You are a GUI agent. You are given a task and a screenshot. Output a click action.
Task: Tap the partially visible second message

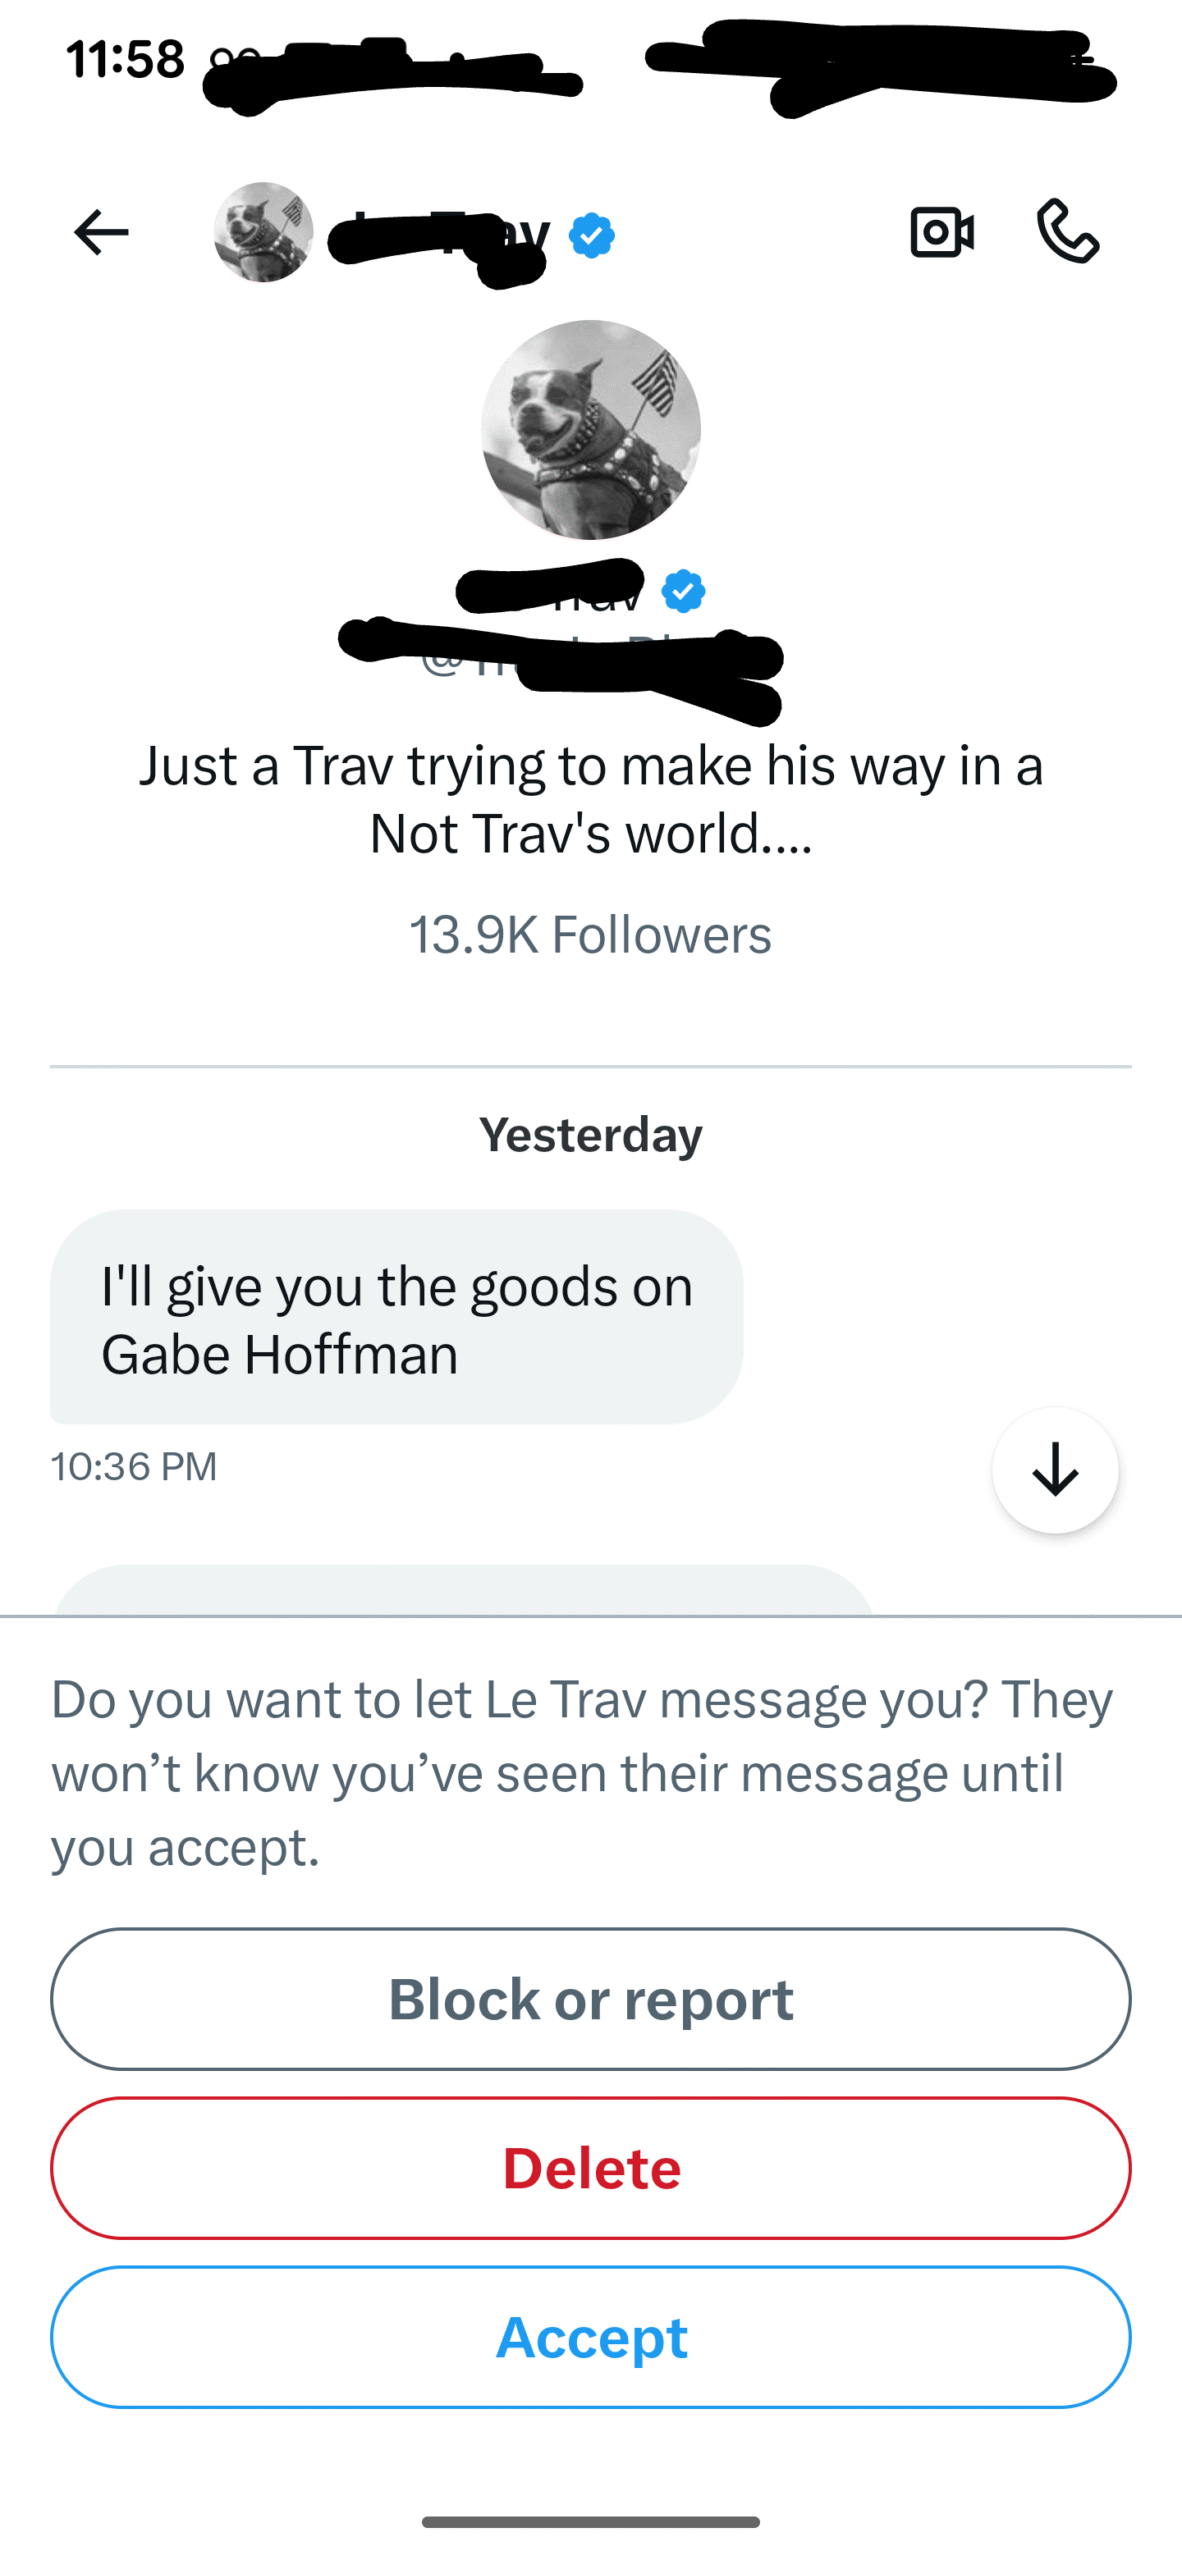coord(463,1590)
